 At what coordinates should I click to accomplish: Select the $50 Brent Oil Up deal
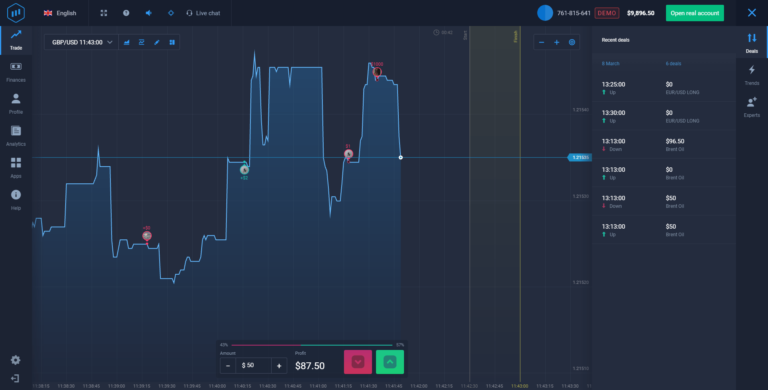664,230
